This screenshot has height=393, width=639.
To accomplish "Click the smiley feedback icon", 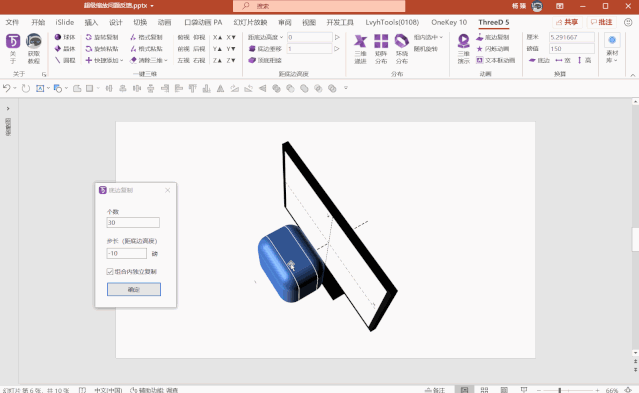I will pyautogui.click(x=628, y=22).
